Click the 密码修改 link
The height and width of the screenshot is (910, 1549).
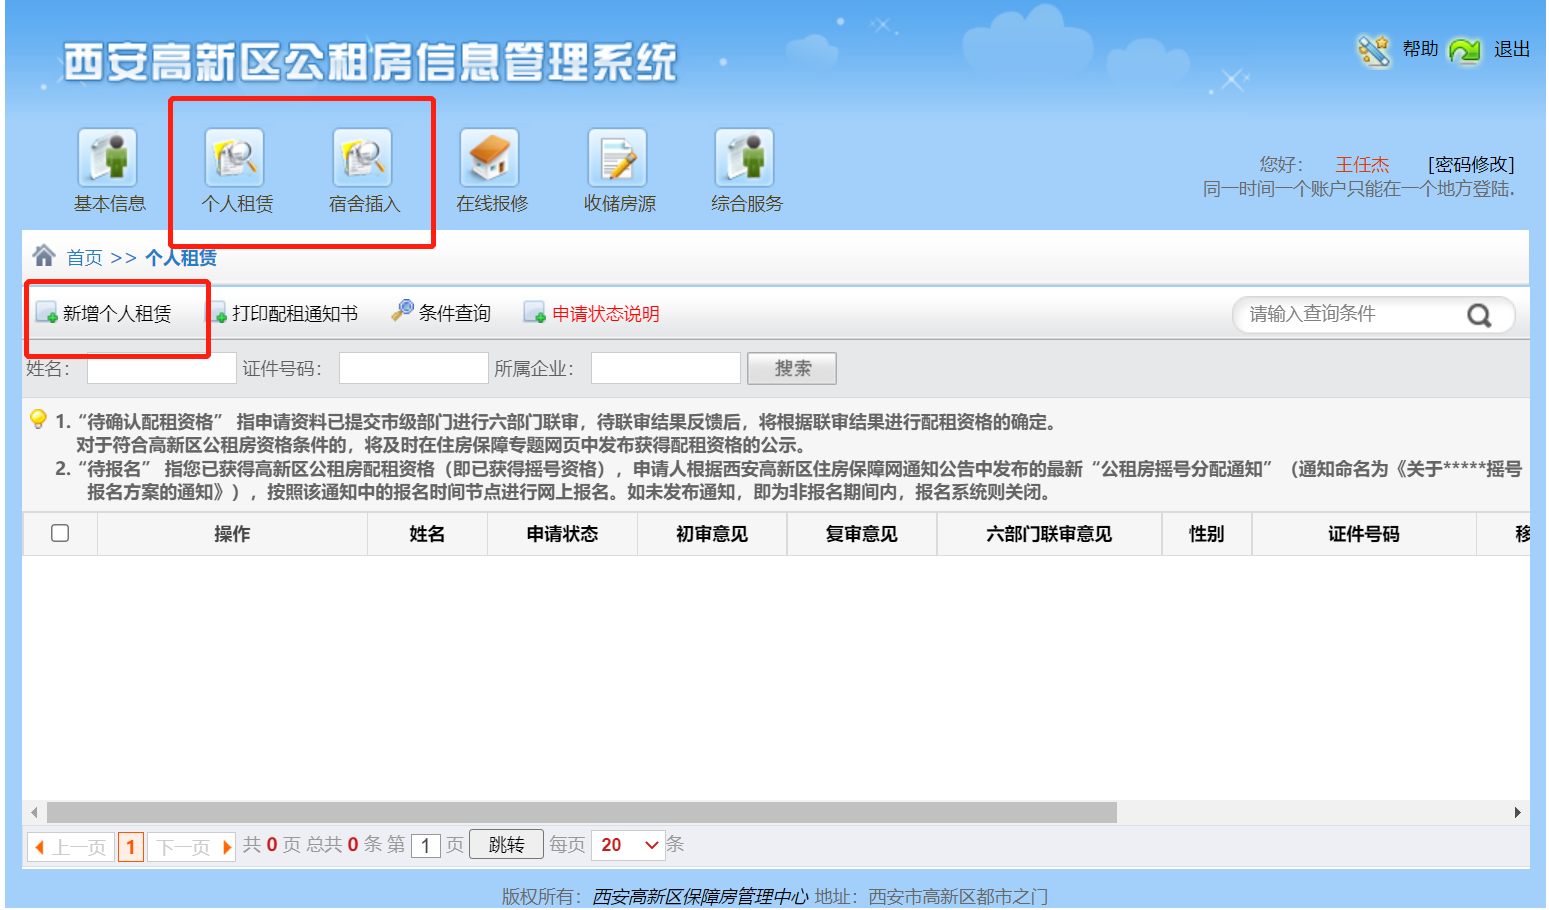click(1470, 165)
